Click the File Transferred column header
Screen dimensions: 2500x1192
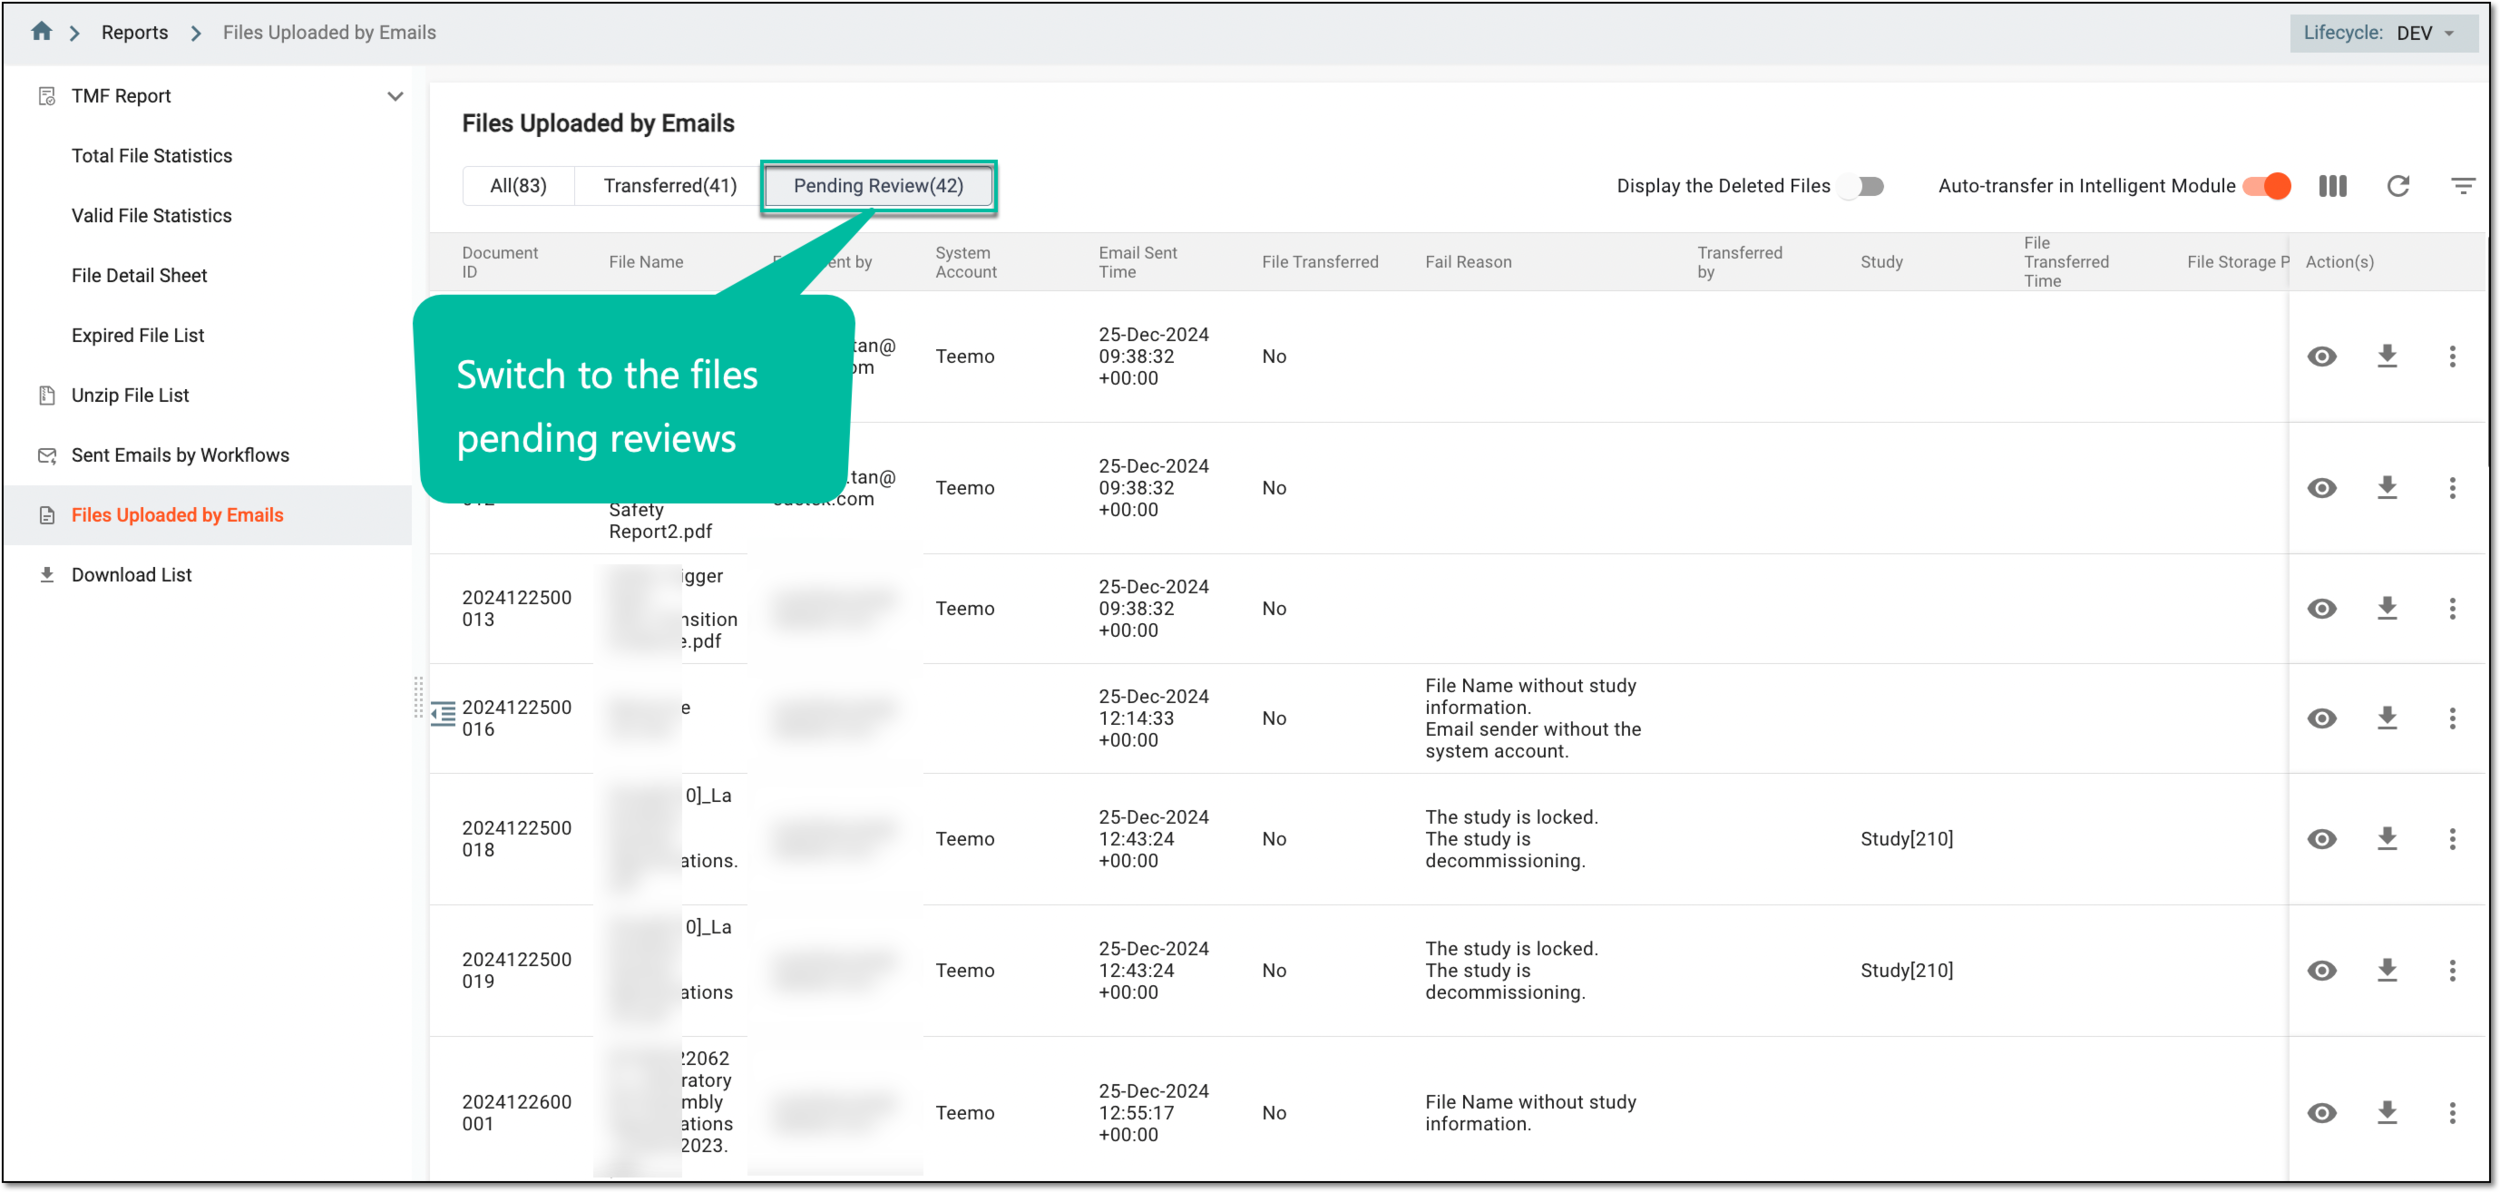tap(1320, 262)
